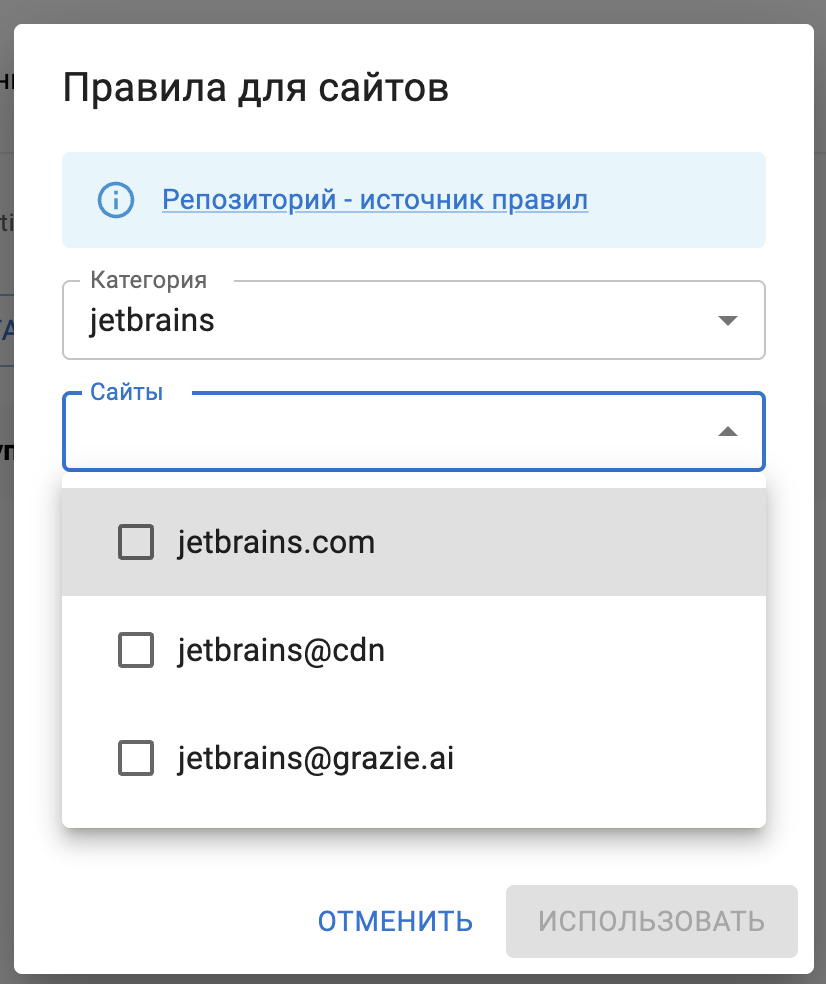Click the "Правила для сайтов" dialog title
The height and width of the screenshot is (984, 826).
tap(255, 87)
